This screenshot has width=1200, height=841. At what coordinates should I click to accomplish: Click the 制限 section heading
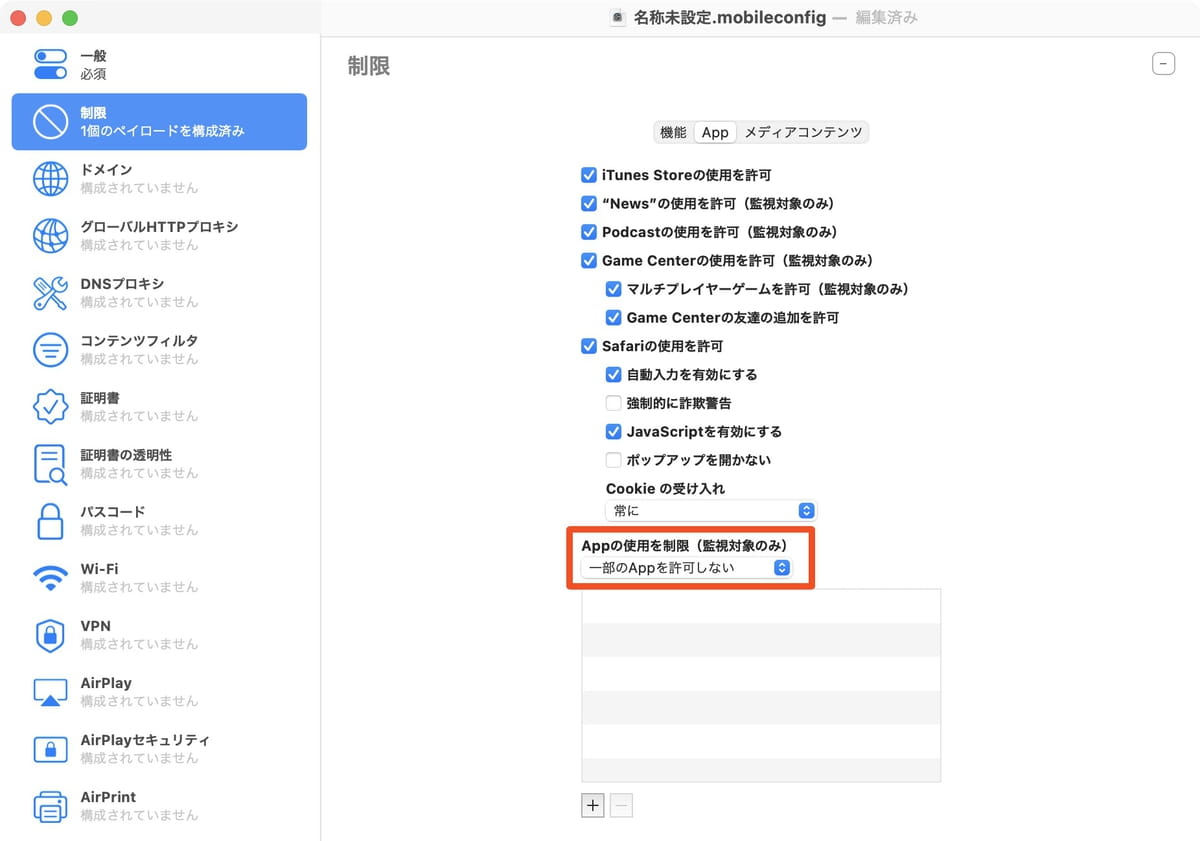pyautogui.click(x=369, y=66)
